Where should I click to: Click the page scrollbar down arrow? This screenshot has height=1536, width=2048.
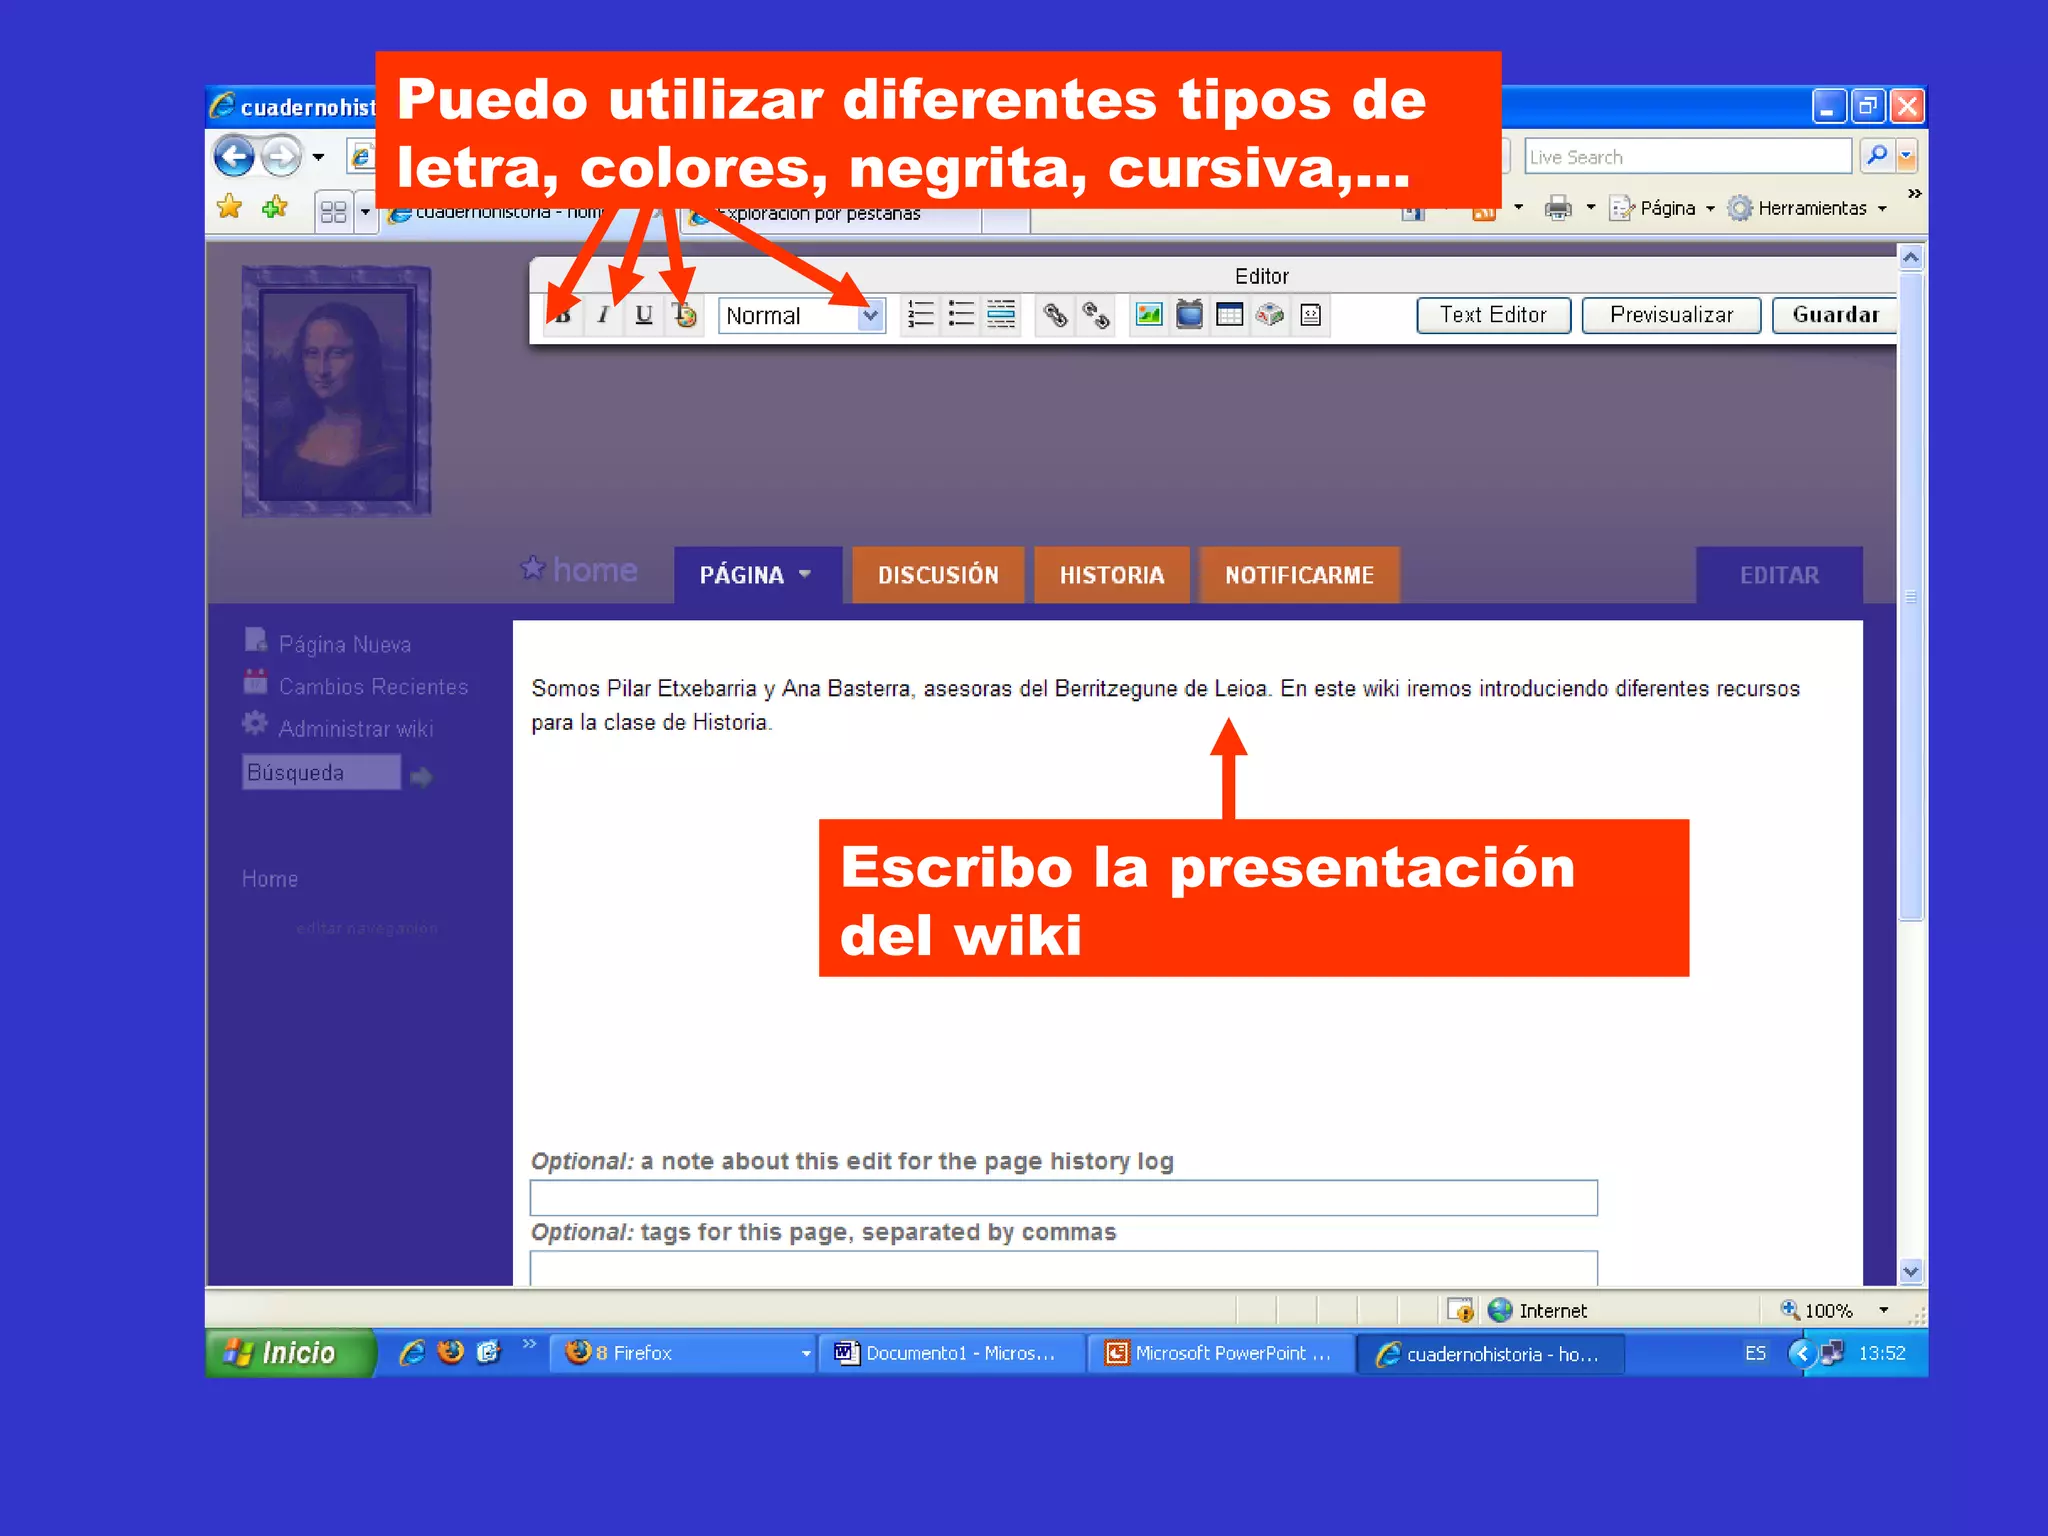click(1911, 1271)
